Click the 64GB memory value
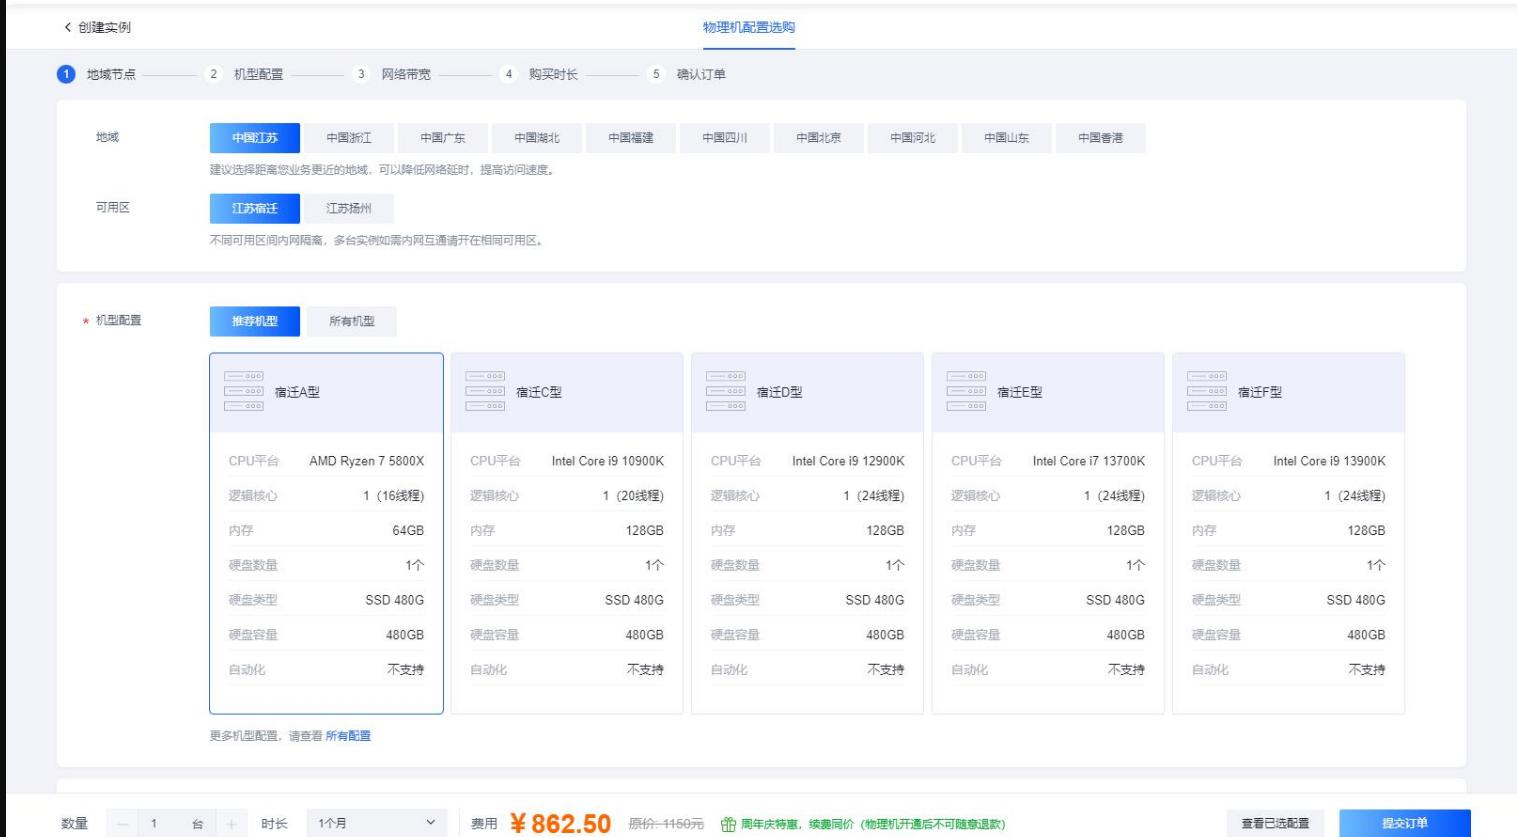The width and height of the screenshot is (1517, 837). (x=408, y=531)
